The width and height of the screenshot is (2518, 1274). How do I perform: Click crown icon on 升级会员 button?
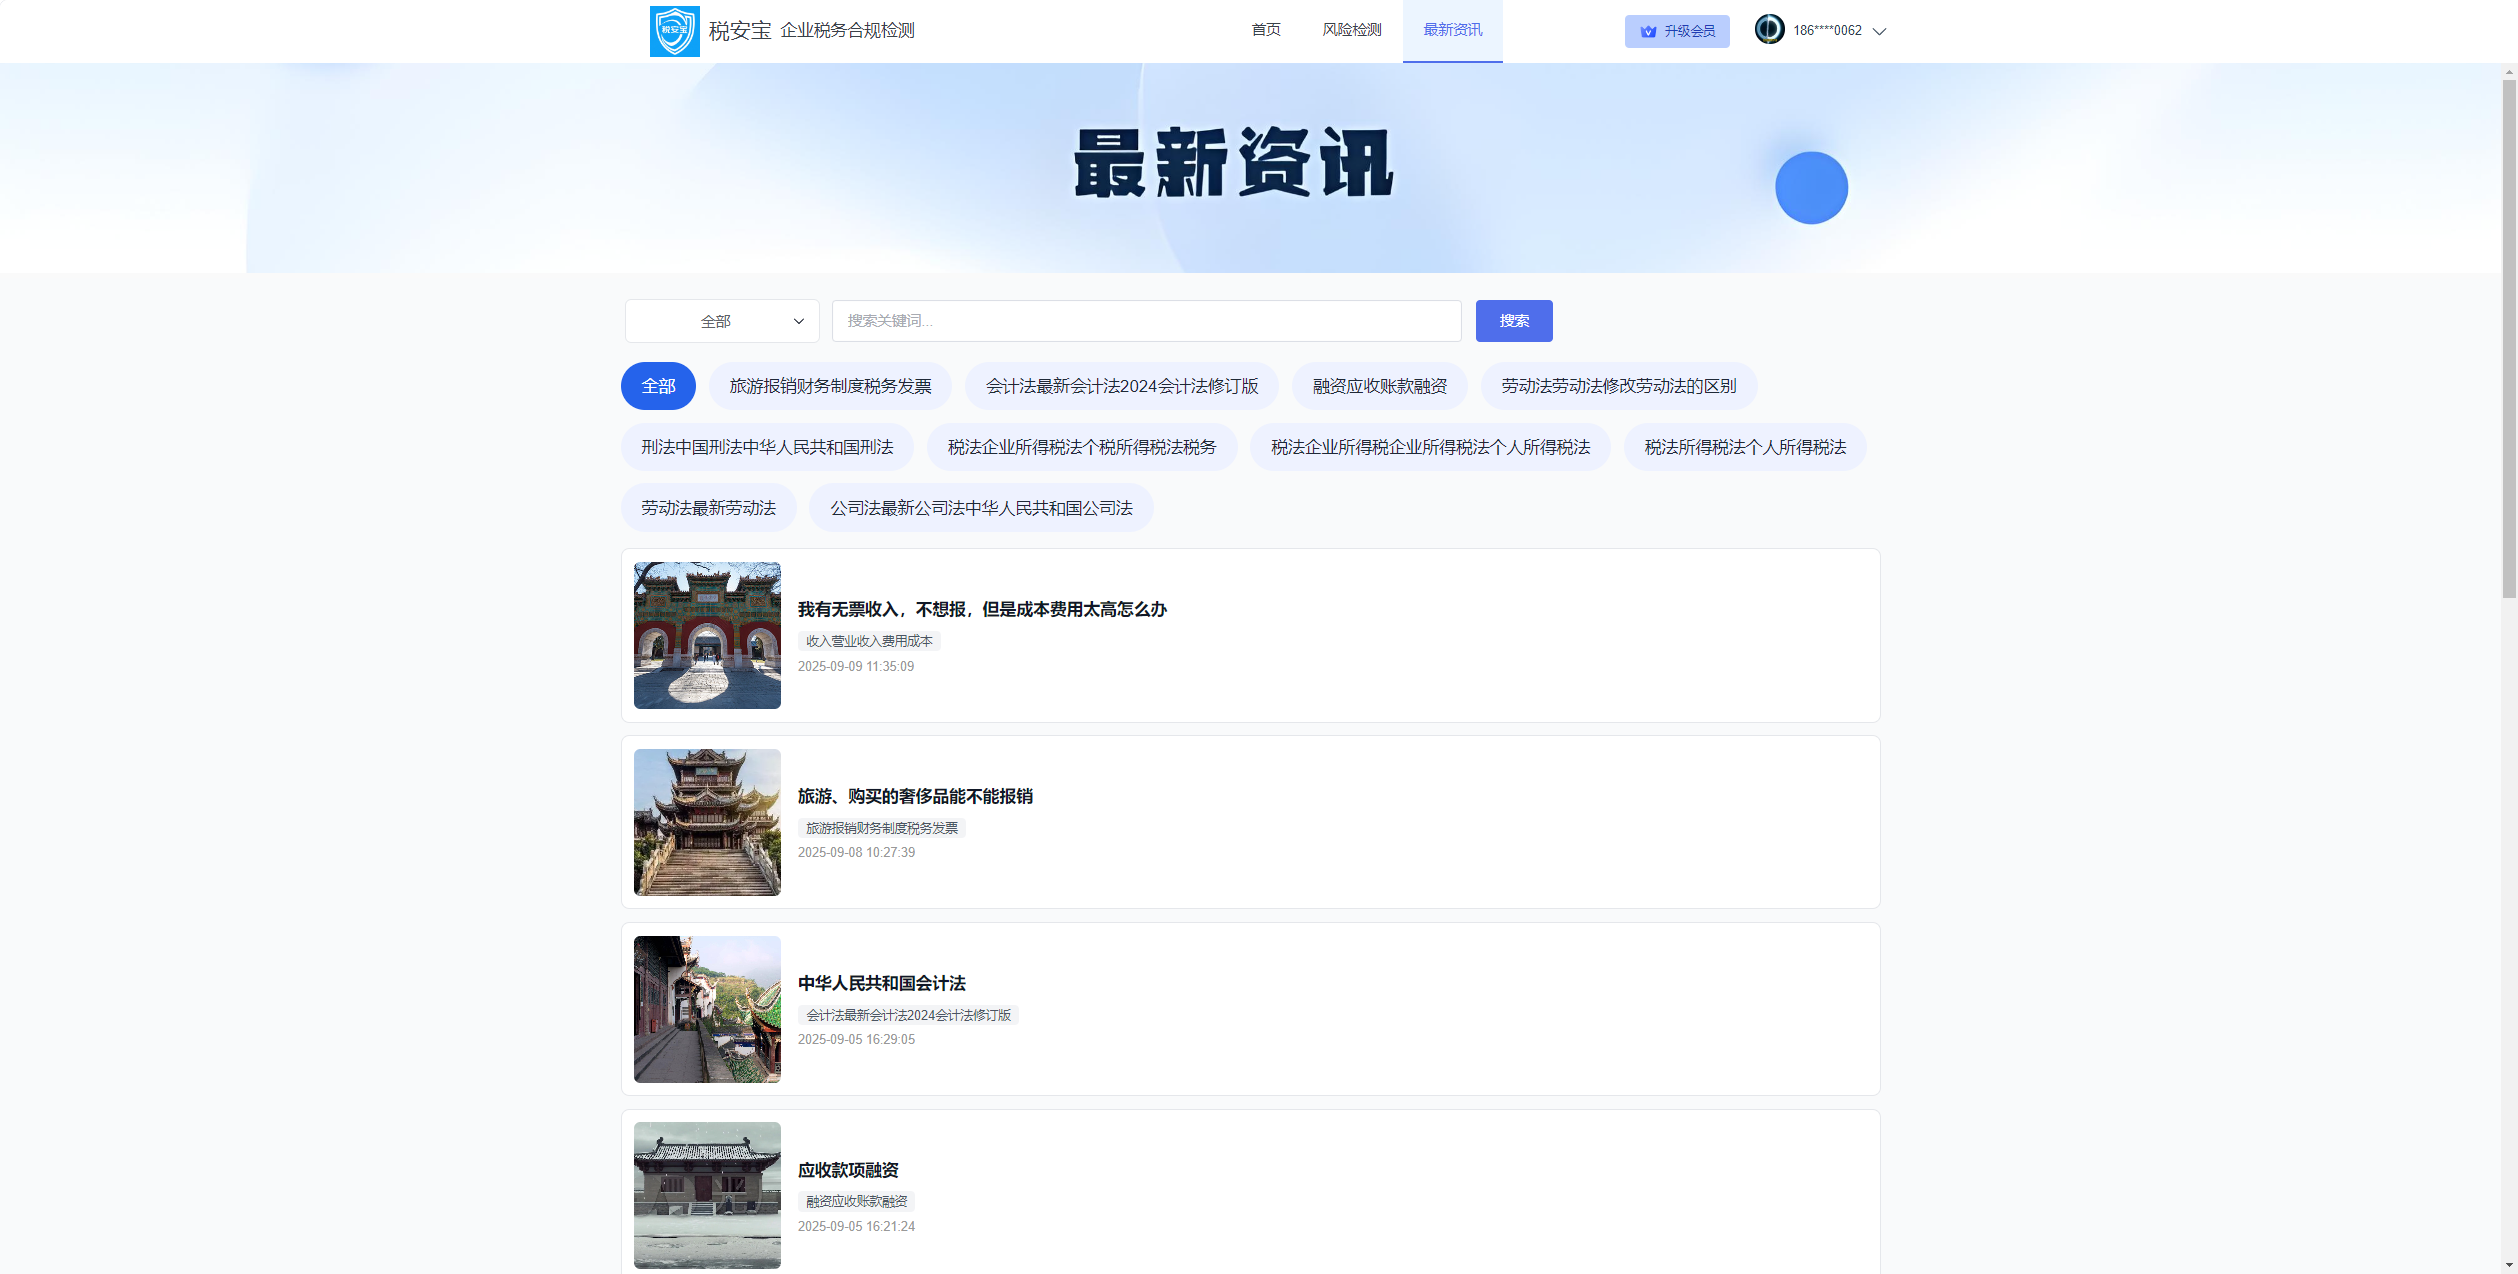point(1648,32)
